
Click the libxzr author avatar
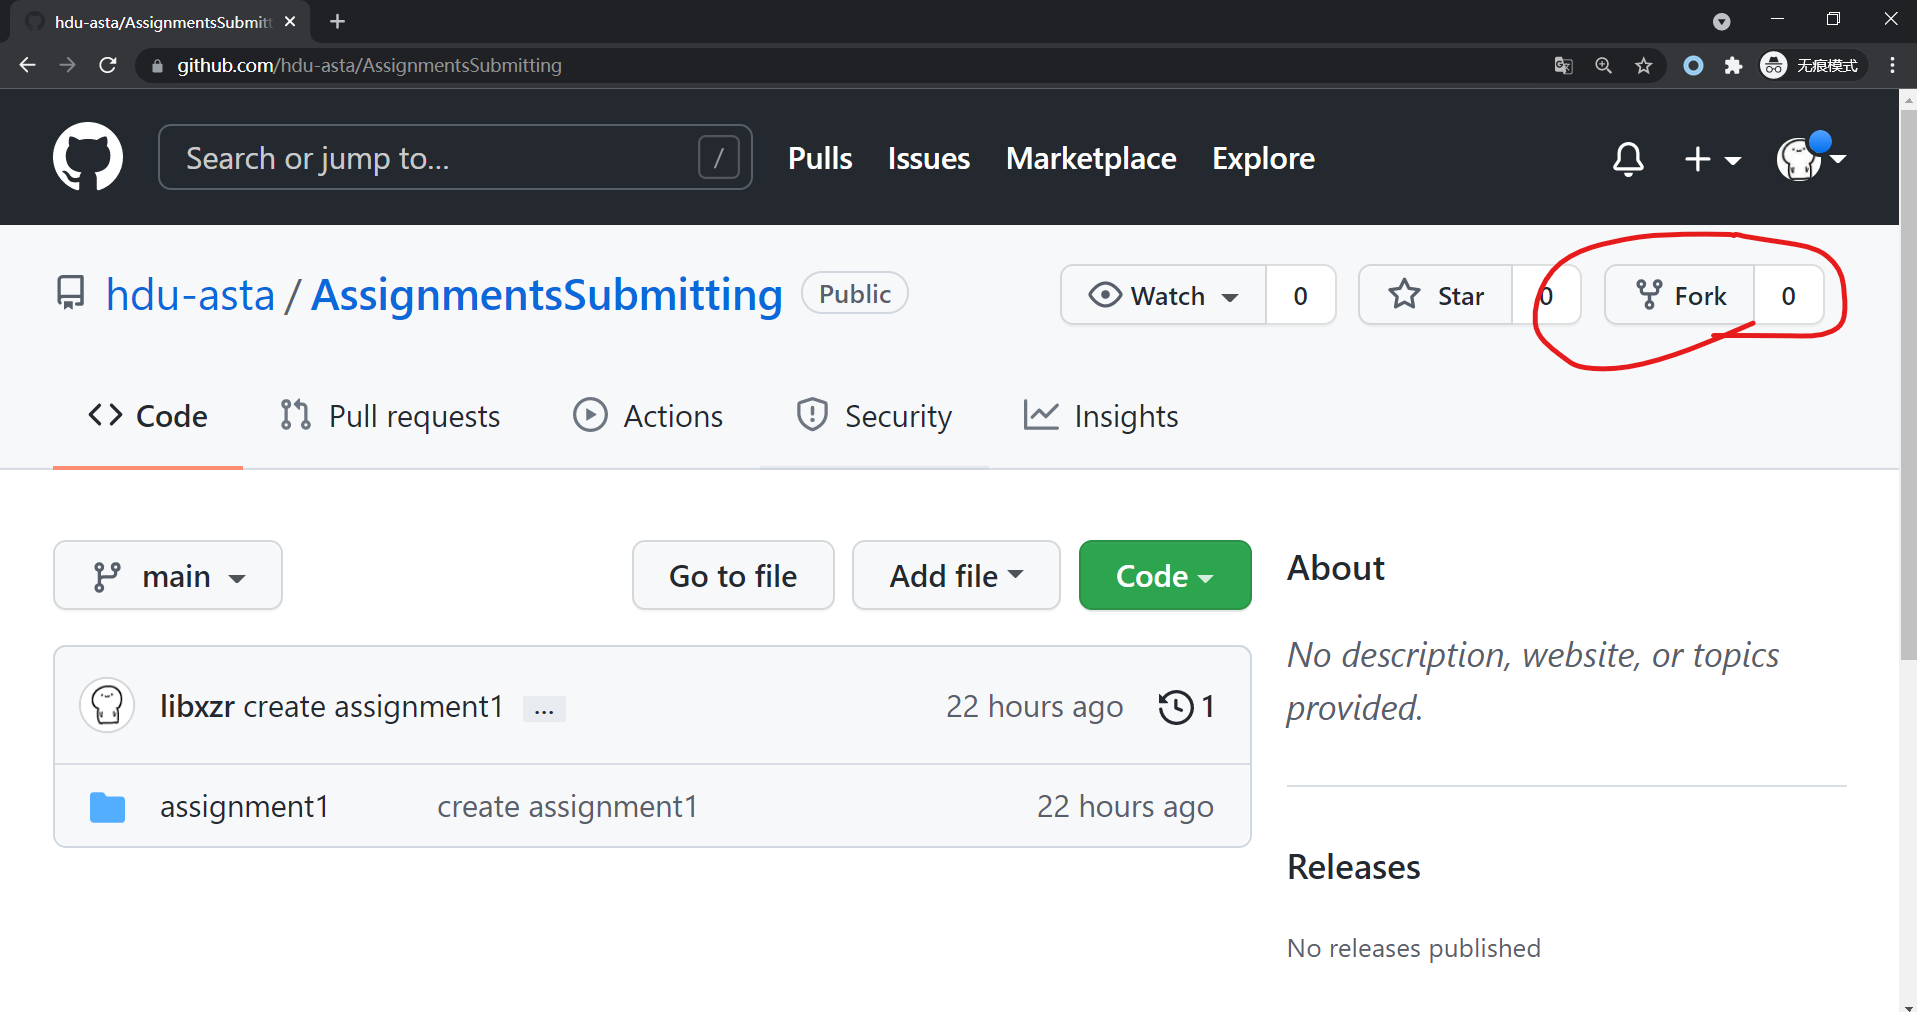(x=107, y=706)
